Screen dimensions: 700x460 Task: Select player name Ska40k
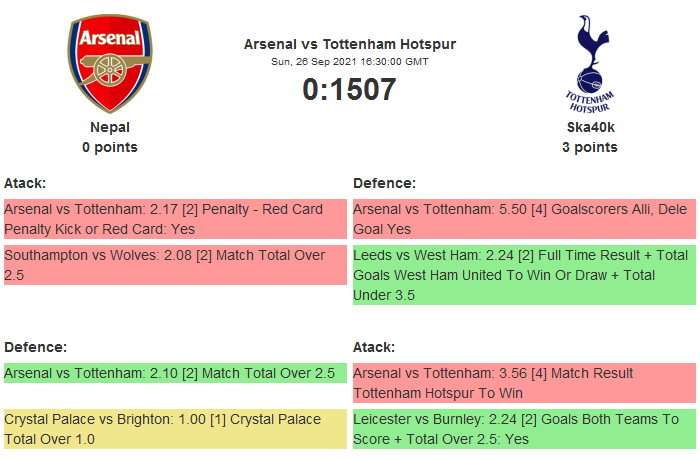pos(589,127)
